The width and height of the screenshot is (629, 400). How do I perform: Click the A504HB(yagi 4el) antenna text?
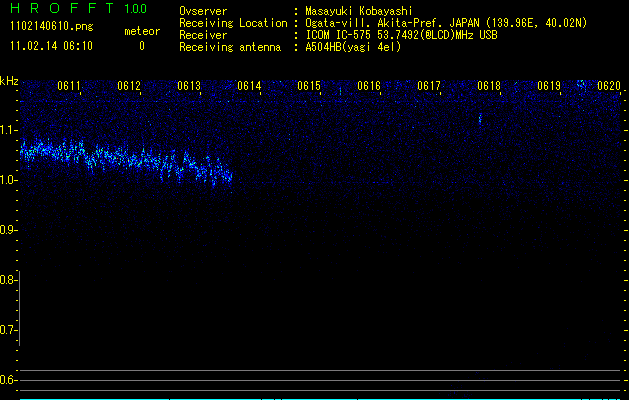point(353,47)
